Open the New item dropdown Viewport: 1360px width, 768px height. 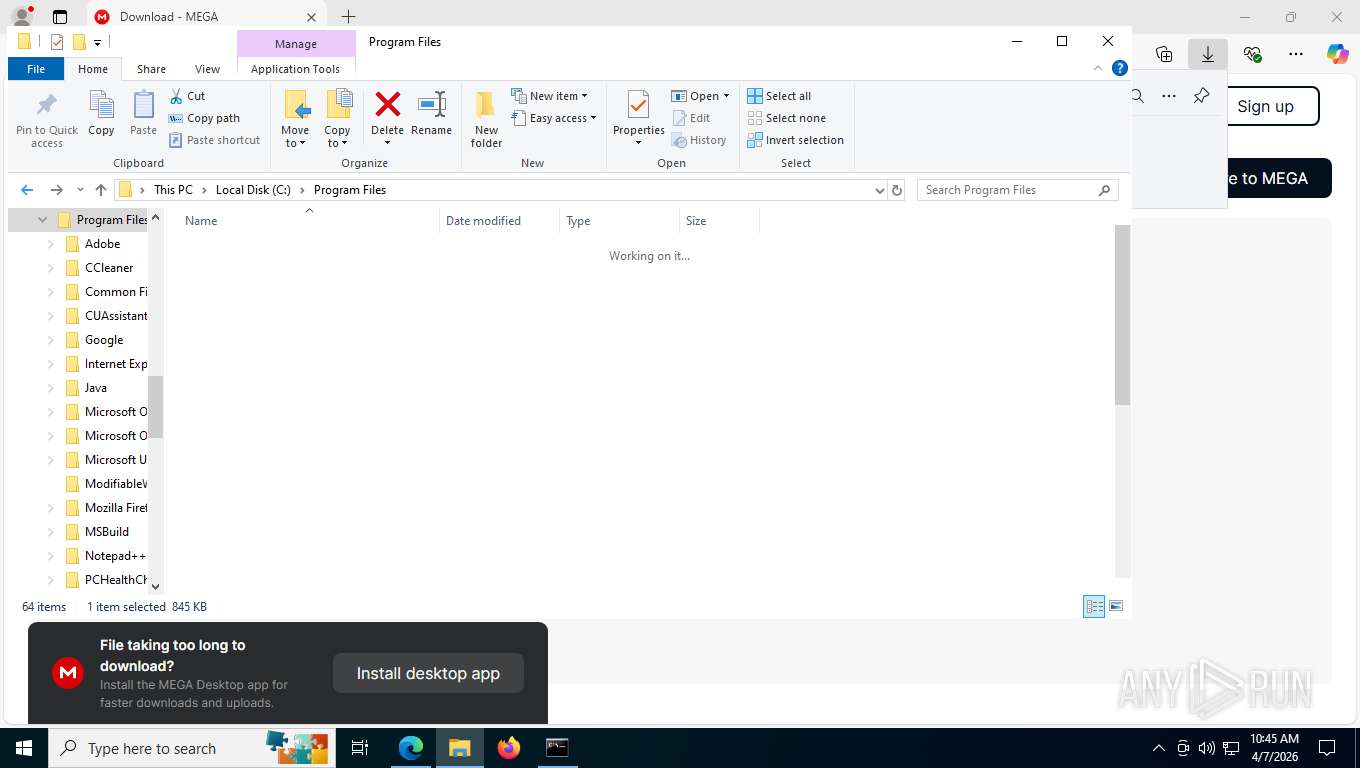(550, 96)
